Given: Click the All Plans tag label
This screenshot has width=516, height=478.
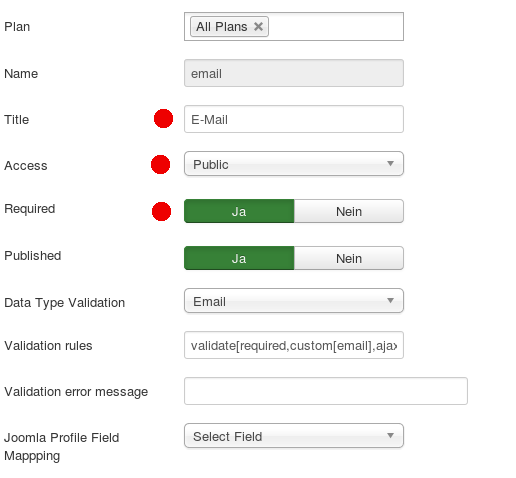Looking at the screenshot, I should tap(221, 27).
